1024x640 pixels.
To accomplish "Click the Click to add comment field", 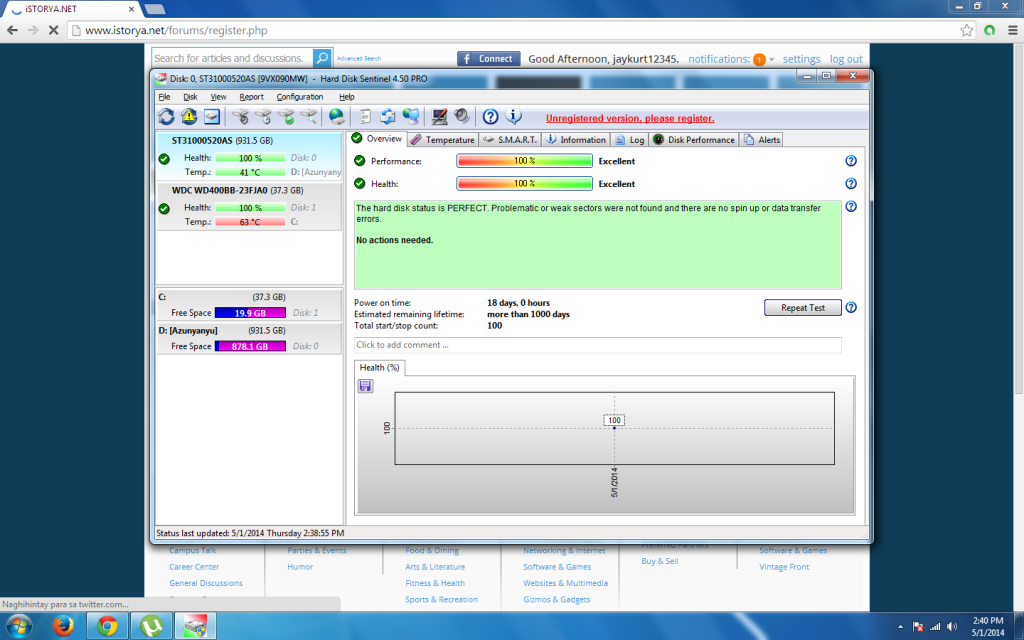I will 598,345.
